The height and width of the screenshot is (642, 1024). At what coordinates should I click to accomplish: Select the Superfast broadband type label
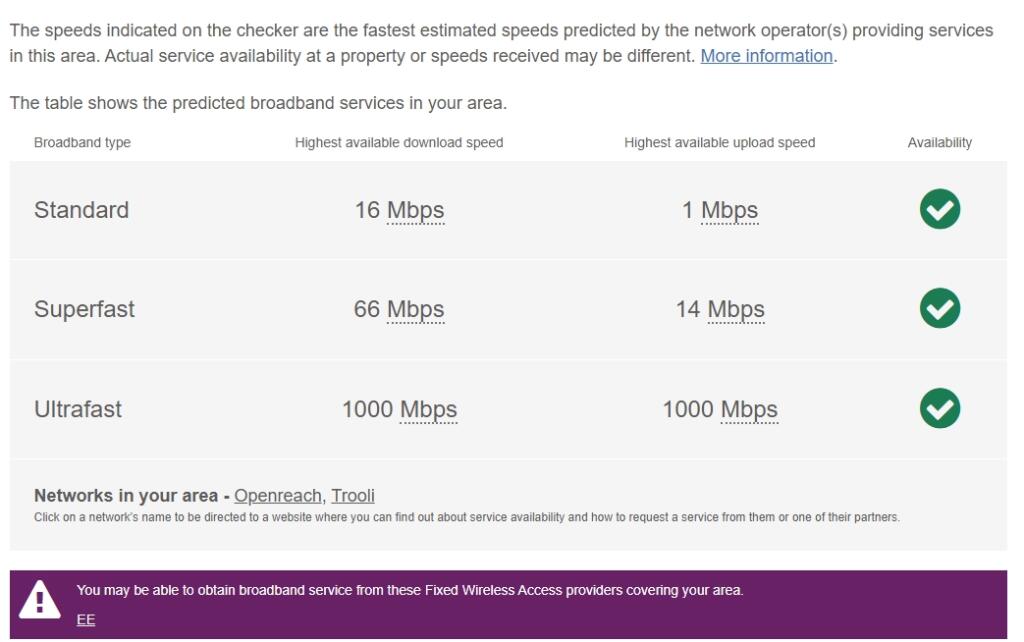click(x=84, y=309)
